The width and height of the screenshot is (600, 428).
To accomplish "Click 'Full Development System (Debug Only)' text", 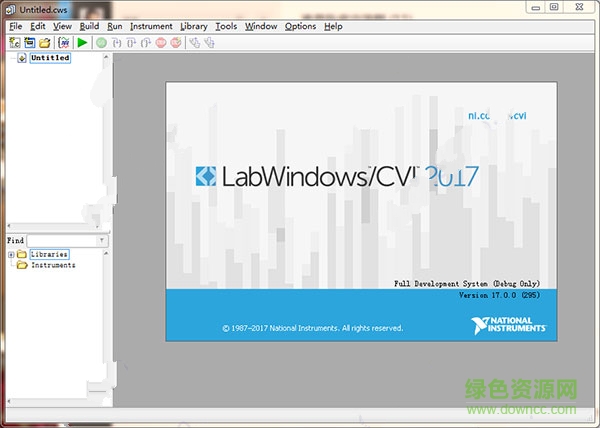I will pyautogui.click(x=467, y=284).
